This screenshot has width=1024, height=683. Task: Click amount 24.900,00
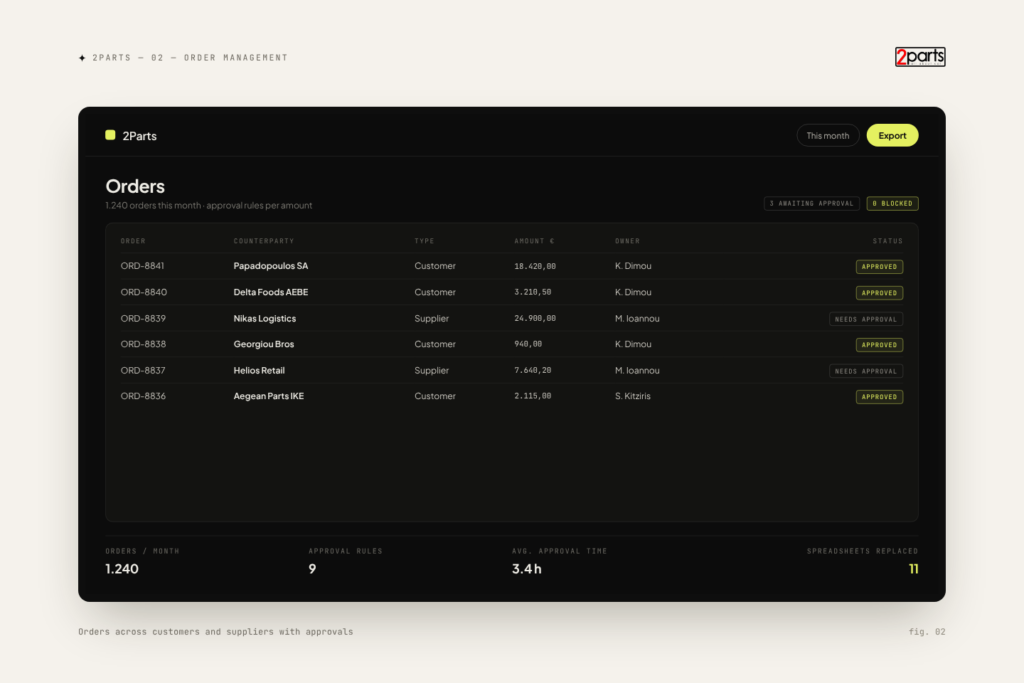[x=535, y=318]
